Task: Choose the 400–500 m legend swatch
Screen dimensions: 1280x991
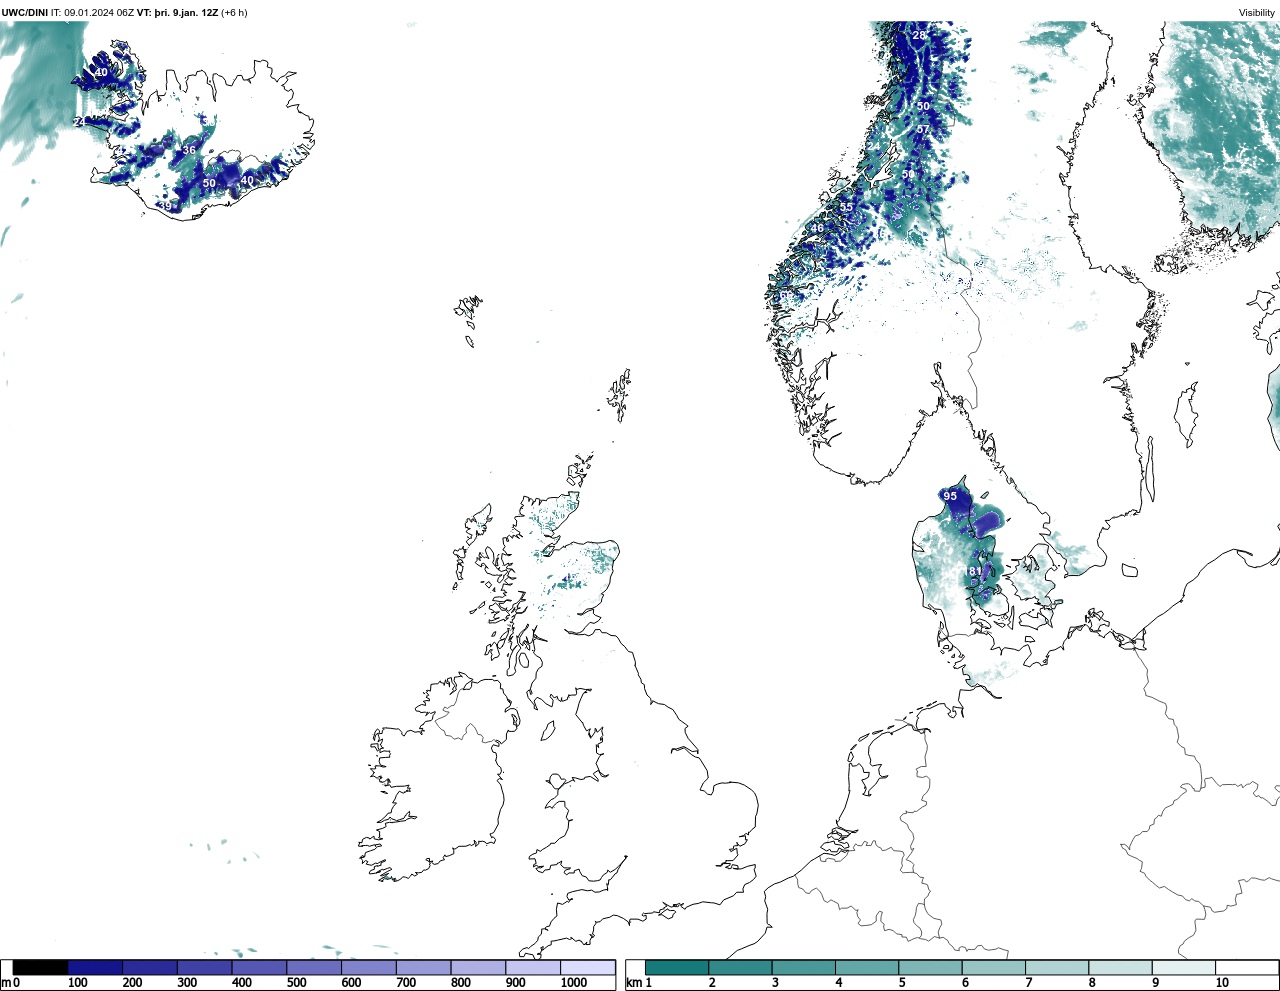Action: pyautogui.click(x=259, y=968)
